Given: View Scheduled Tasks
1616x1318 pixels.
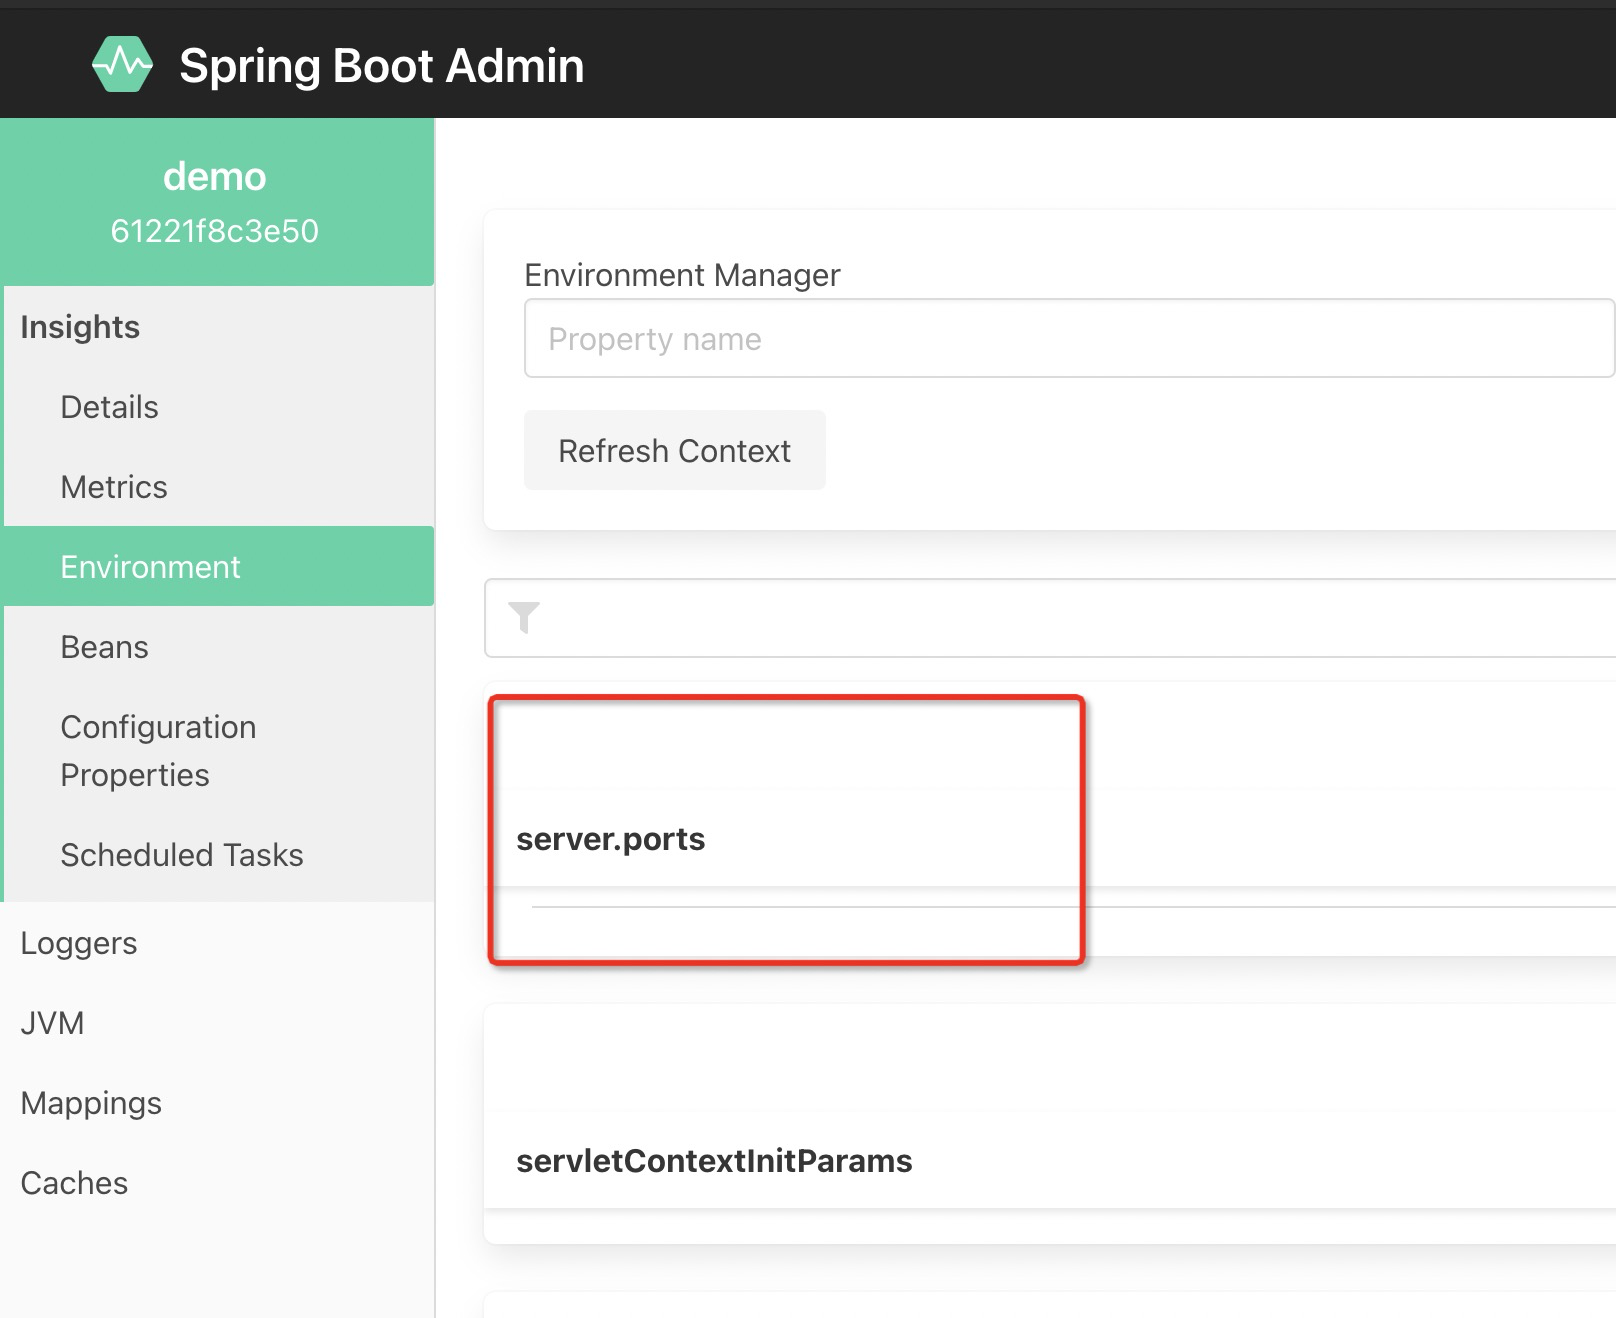Looking at the screenshot, I should pyautogui.click(x=182, y=855).
